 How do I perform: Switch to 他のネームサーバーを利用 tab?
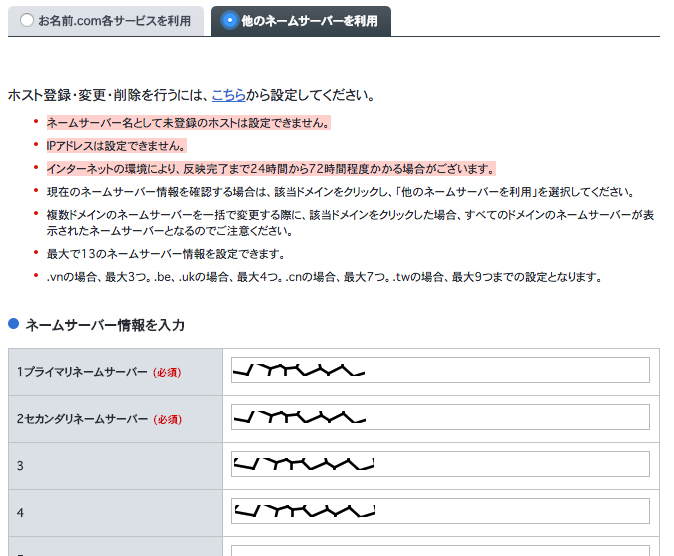(x=301, y=21)
